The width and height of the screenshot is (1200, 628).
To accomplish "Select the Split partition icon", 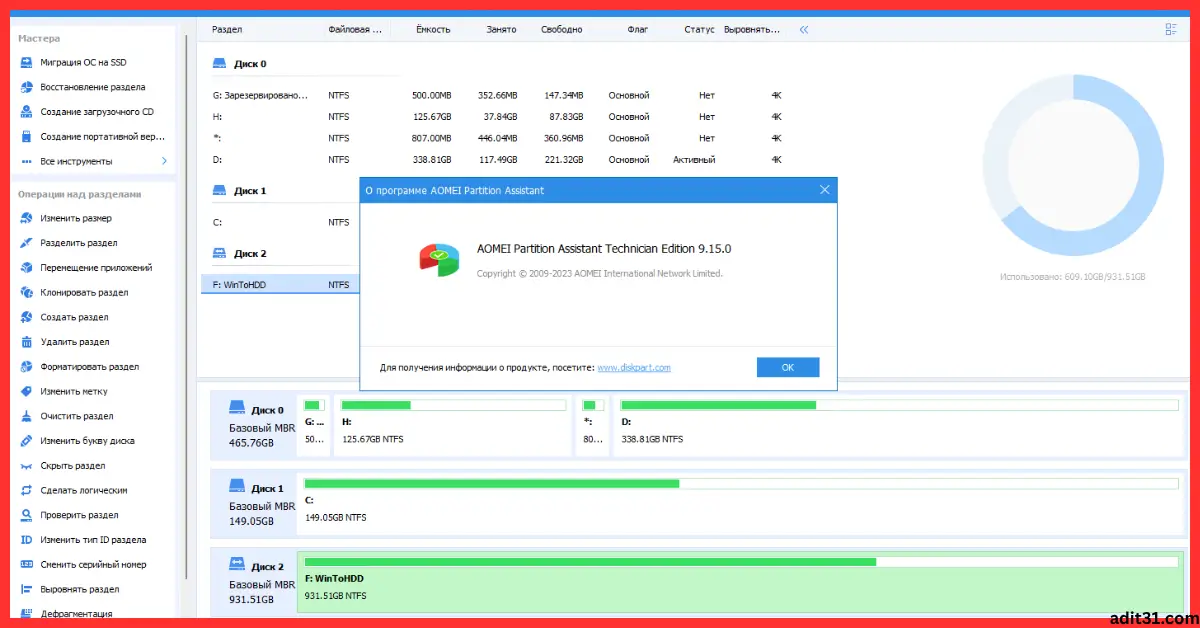I will (28, 243).
